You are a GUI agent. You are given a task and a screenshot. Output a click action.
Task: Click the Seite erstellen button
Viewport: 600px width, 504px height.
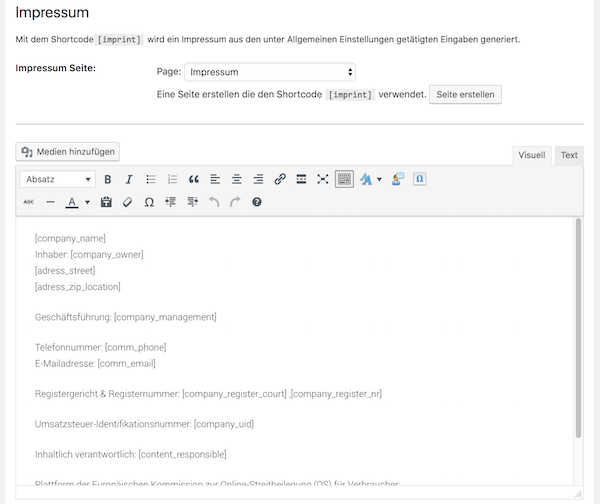[465, 95]
